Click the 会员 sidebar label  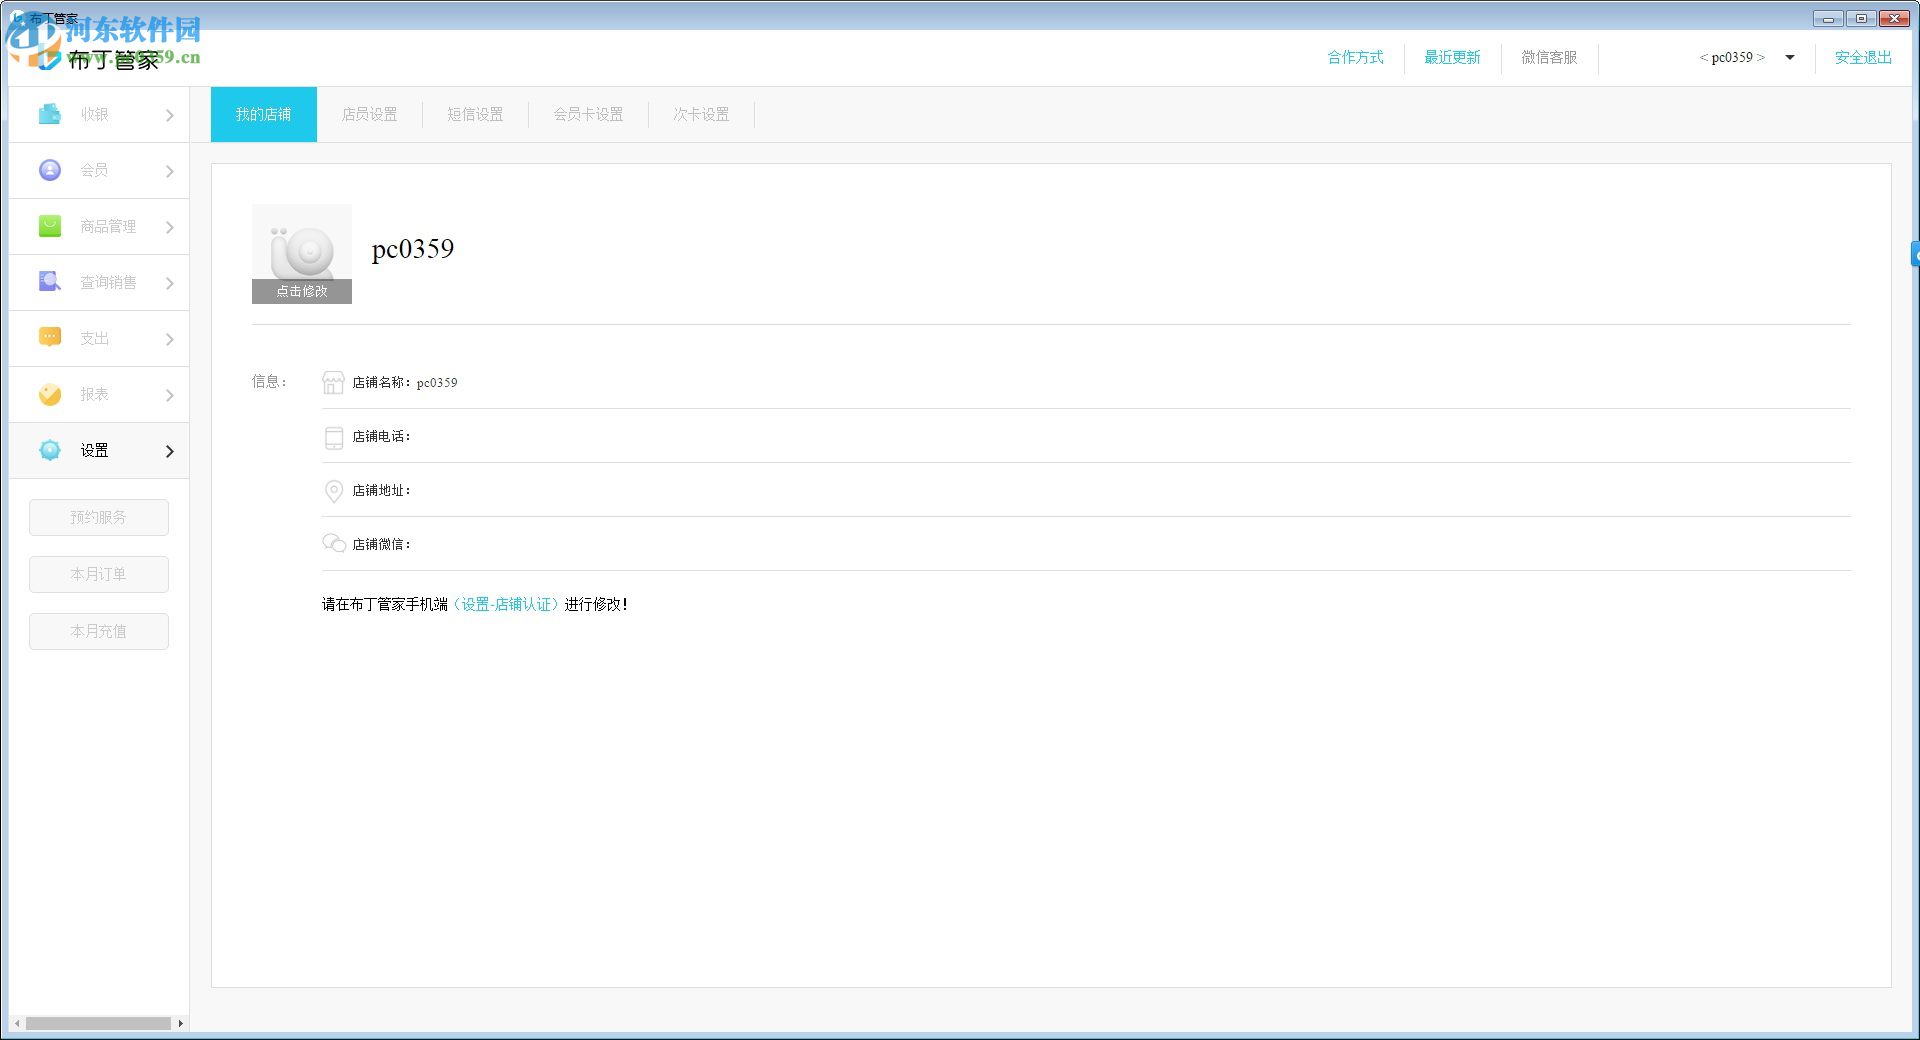95,171
